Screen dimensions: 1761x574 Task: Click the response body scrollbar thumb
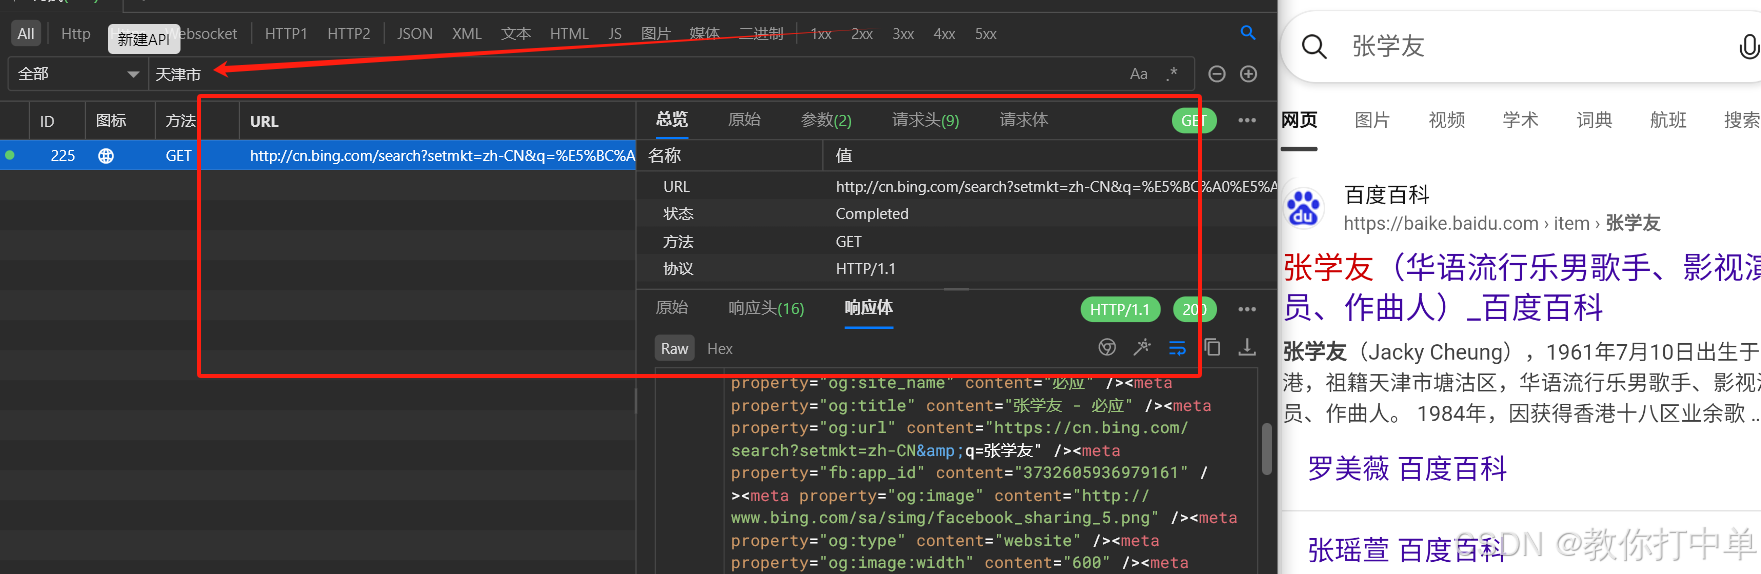(1266, 449)
